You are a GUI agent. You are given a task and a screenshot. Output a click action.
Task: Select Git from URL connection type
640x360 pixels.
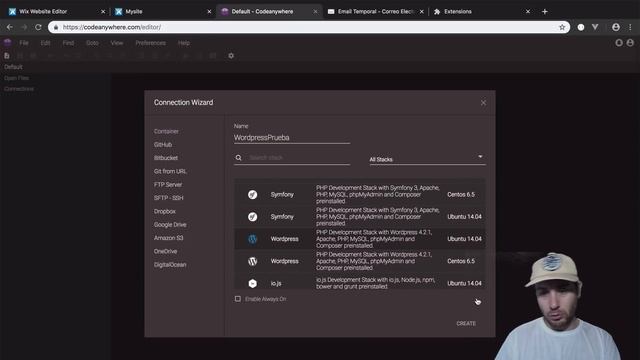click(x=170, y=171)
